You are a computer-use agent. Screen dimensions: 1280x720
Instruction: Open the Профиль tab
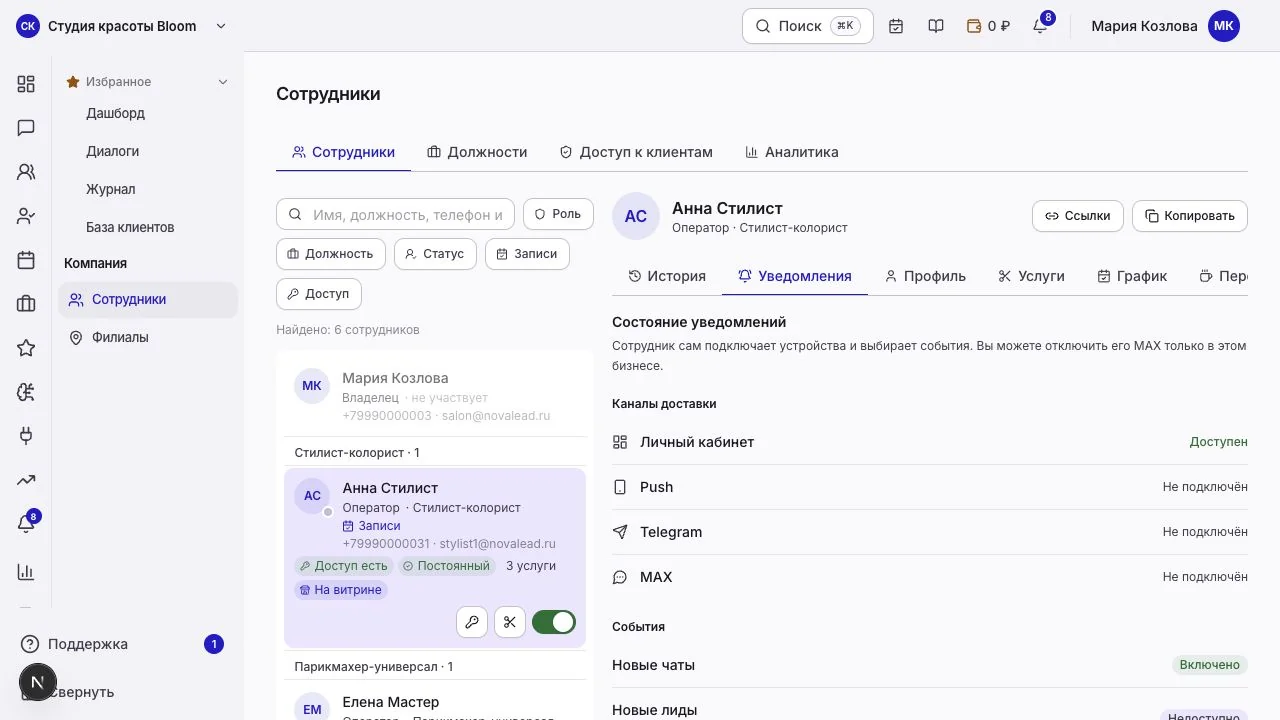coord(925,276)
